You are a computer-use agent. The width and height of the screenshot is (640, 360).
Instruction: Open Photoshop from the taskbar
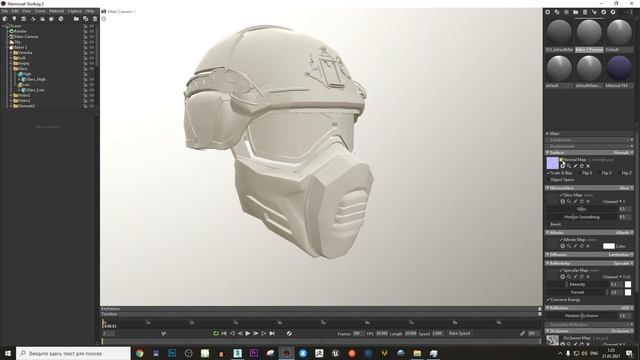point(172,353)
